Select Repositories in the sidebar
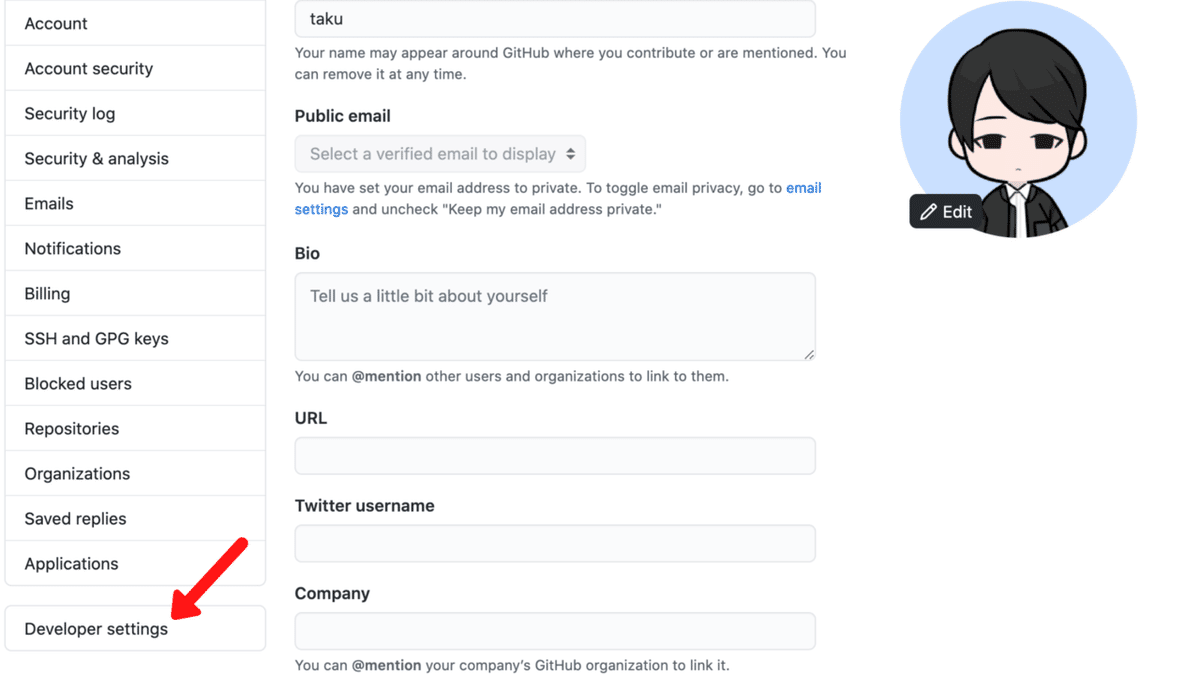 (72, 428)
